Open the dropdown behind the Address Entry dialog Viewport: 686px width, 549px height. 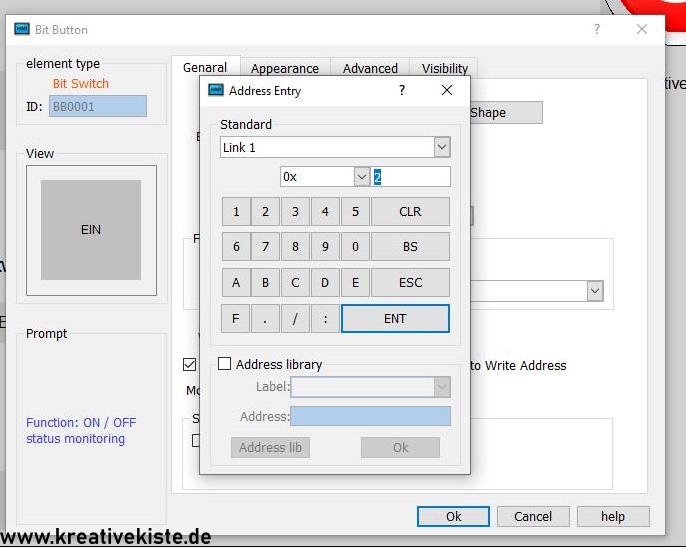[x=595, y=290]
